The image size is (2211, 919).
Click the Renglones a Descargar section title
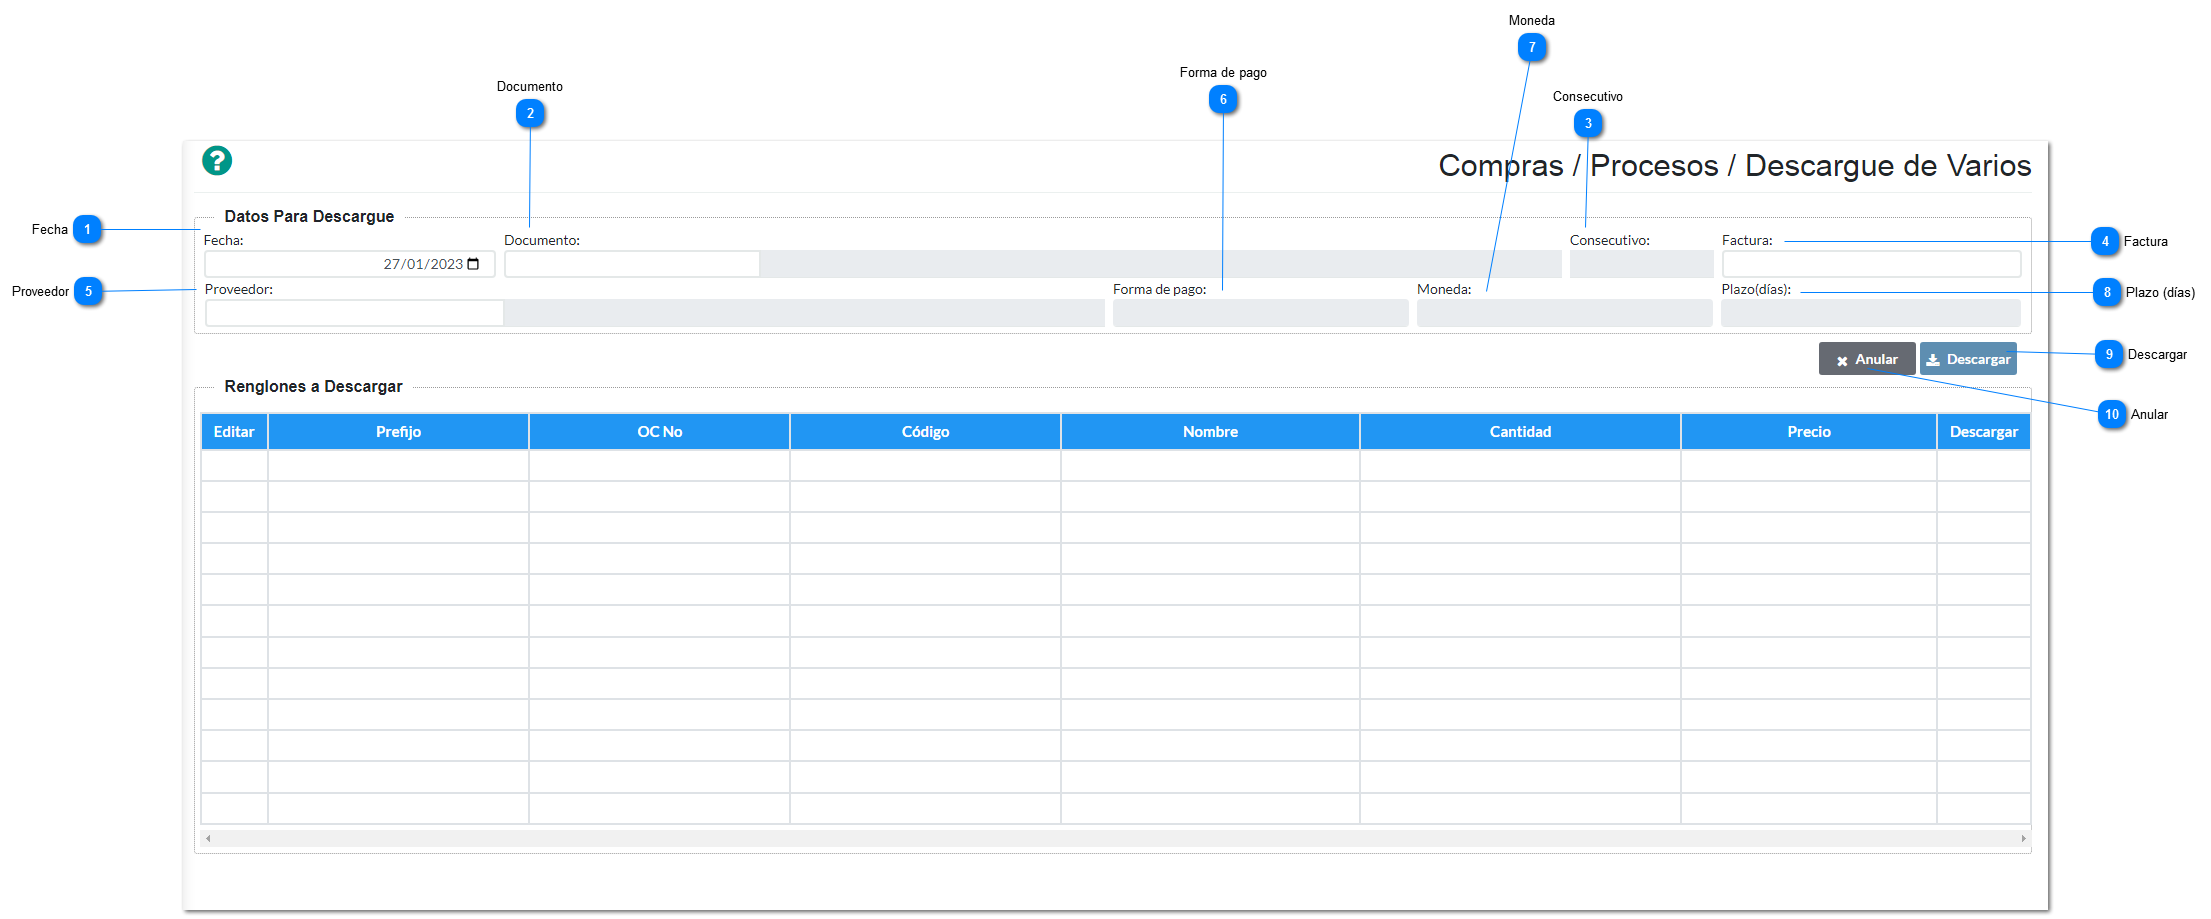pyautogui.click(x=313, y=386)
